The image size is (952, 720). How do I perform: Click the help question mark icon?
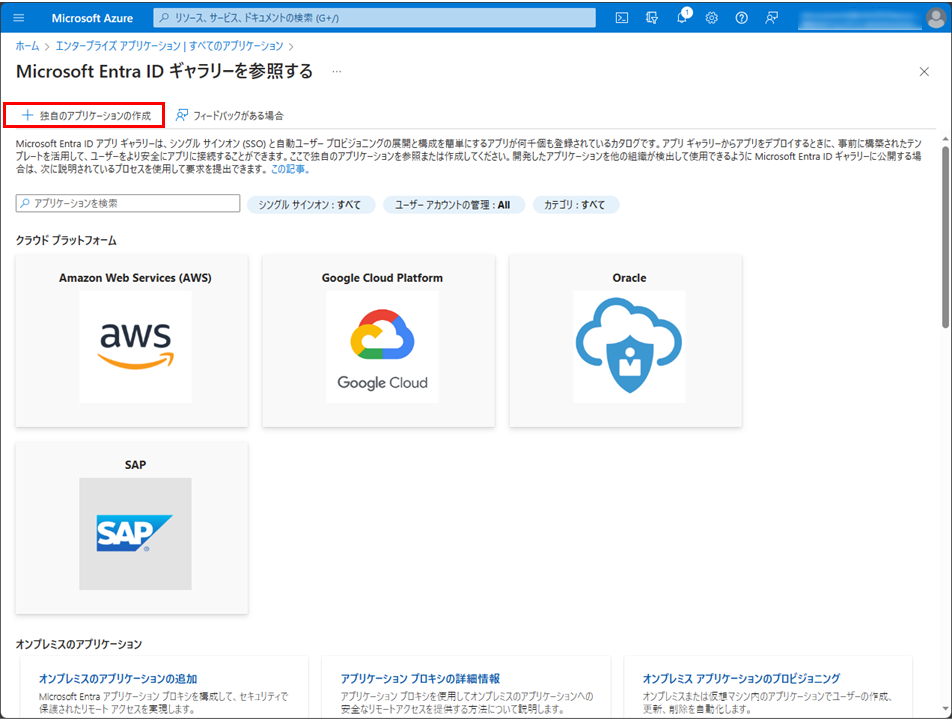pos(741,18)
